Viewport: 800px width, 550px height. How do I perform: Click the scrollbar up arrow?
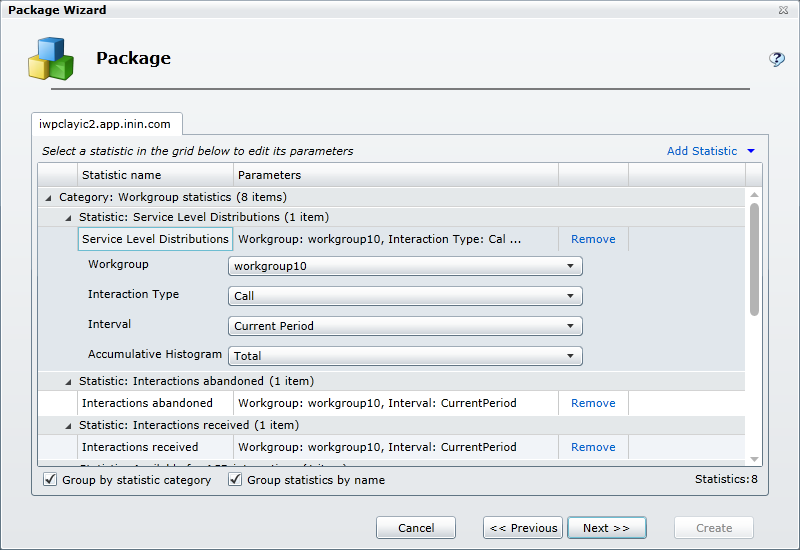click(754, 196)
